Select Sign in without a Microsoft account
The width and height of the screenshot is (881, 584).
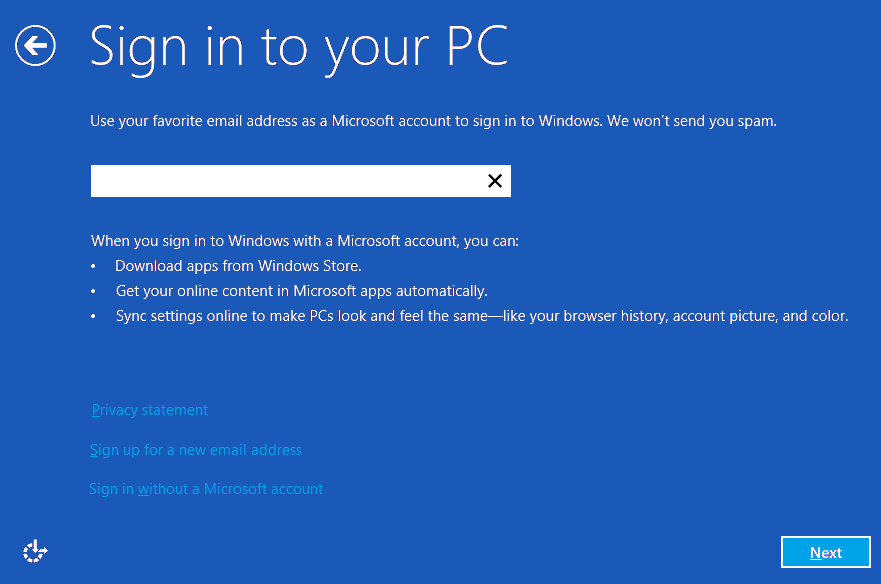(206, 489)
